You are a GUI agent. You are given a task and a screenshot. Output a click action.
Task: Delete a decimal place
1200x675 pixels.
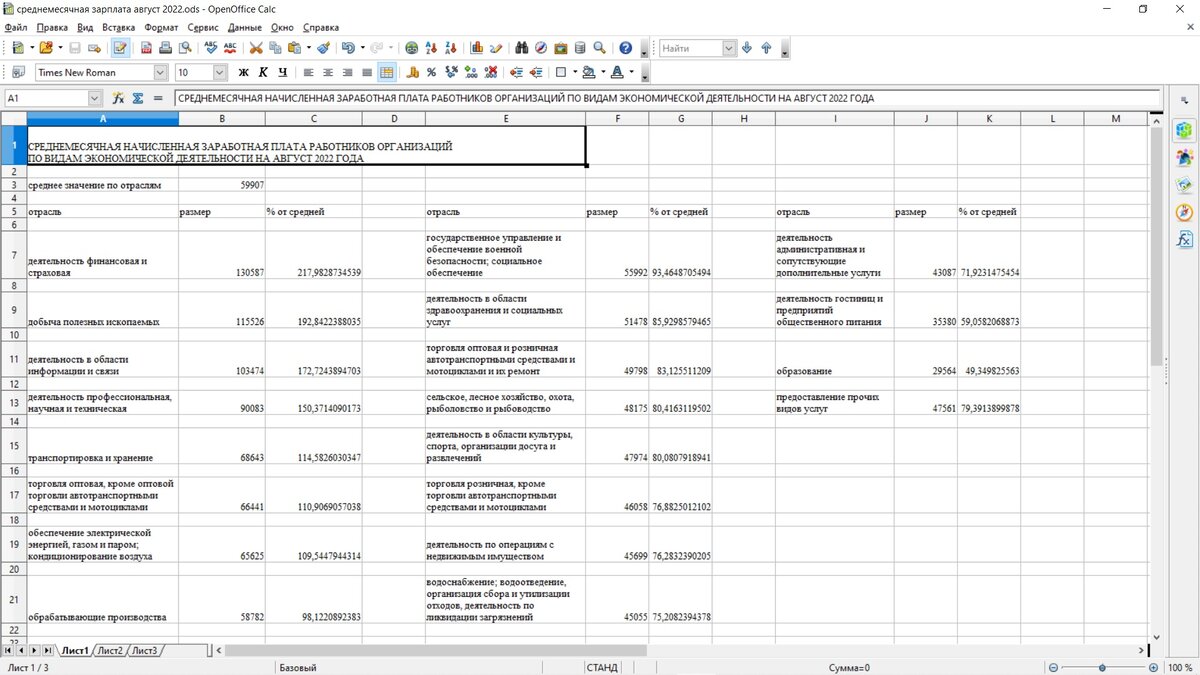pyautogui.click(x=490, y=72)
